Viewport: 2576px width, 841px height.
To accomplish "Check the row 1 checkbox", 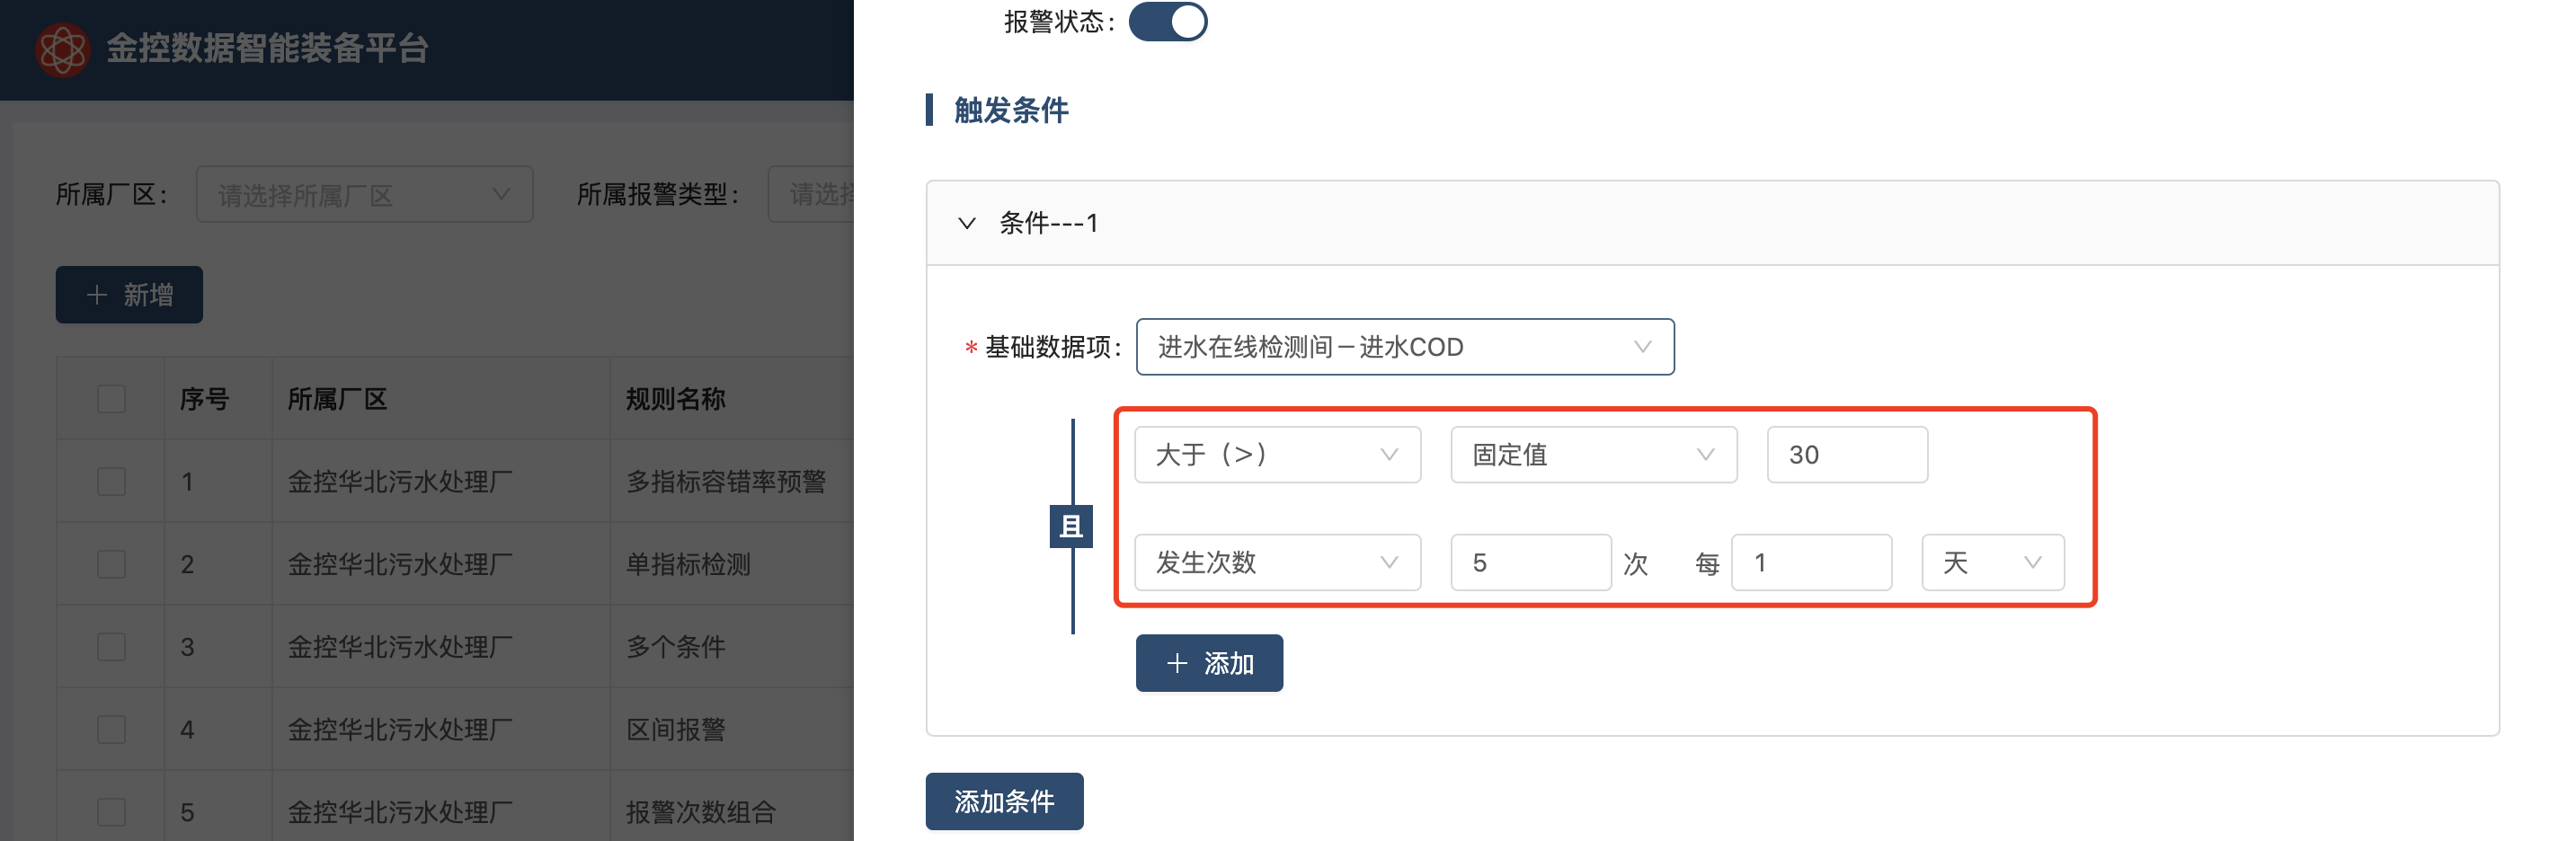I will point(111,482).
